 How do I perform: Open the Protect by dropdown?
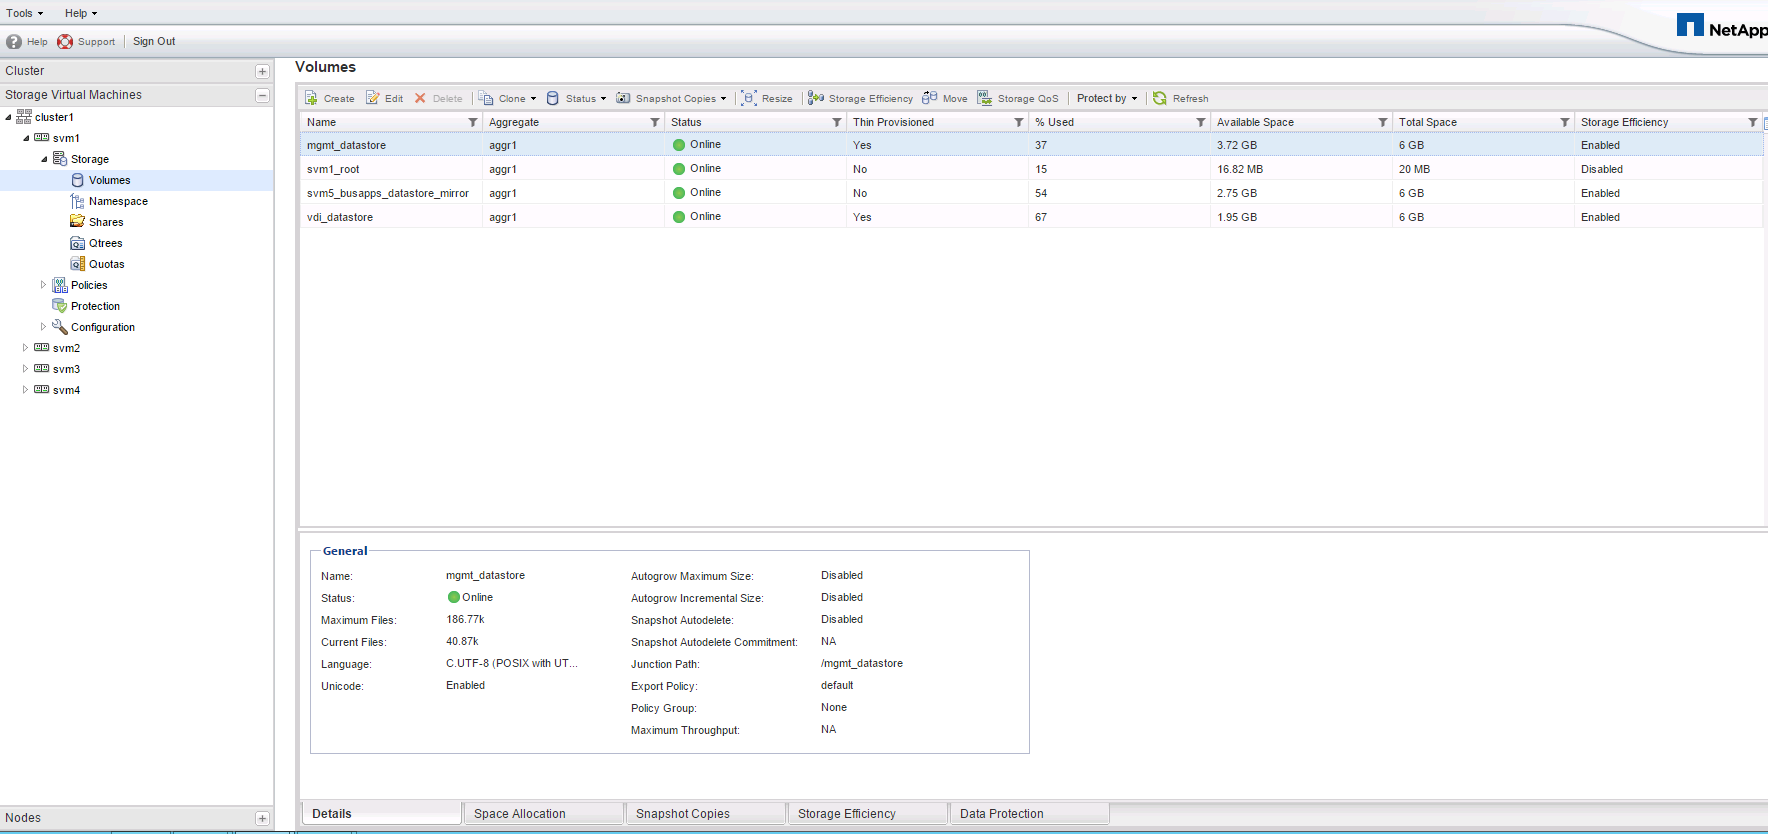tap(1107, 98)
